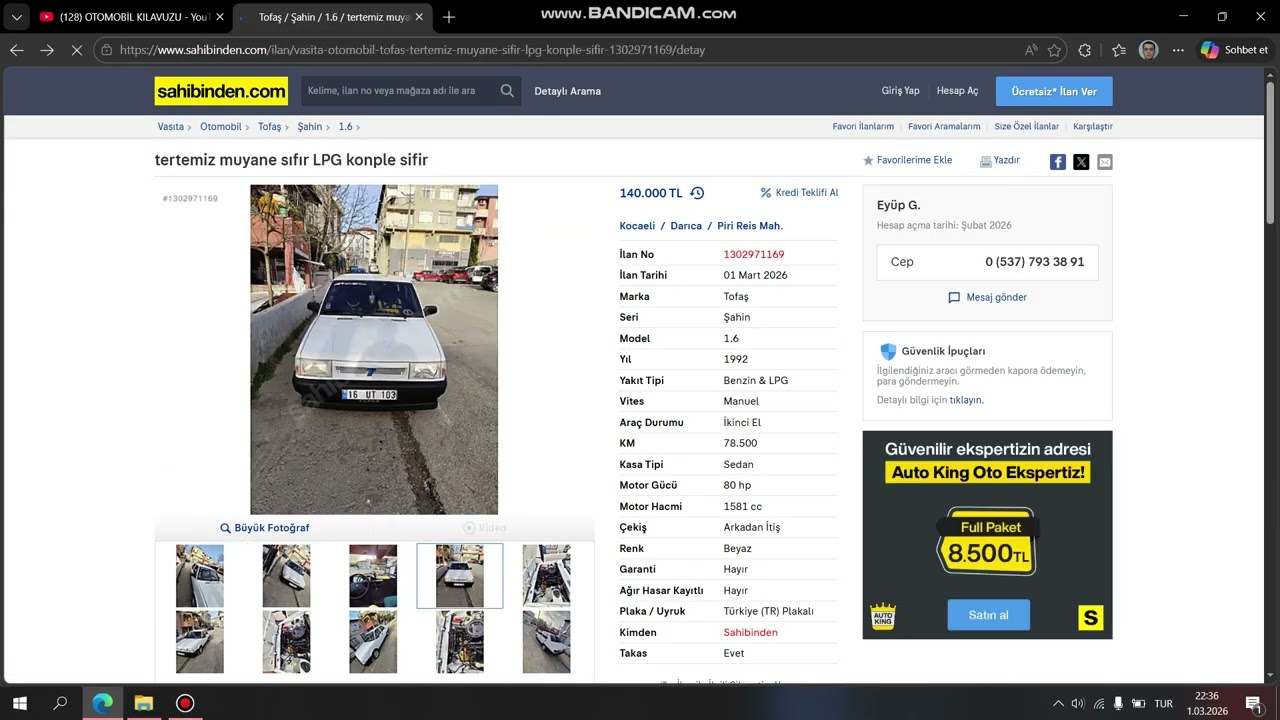Open Copilot Sohbet et button
1280x720 pixels.
point(1235,50)
